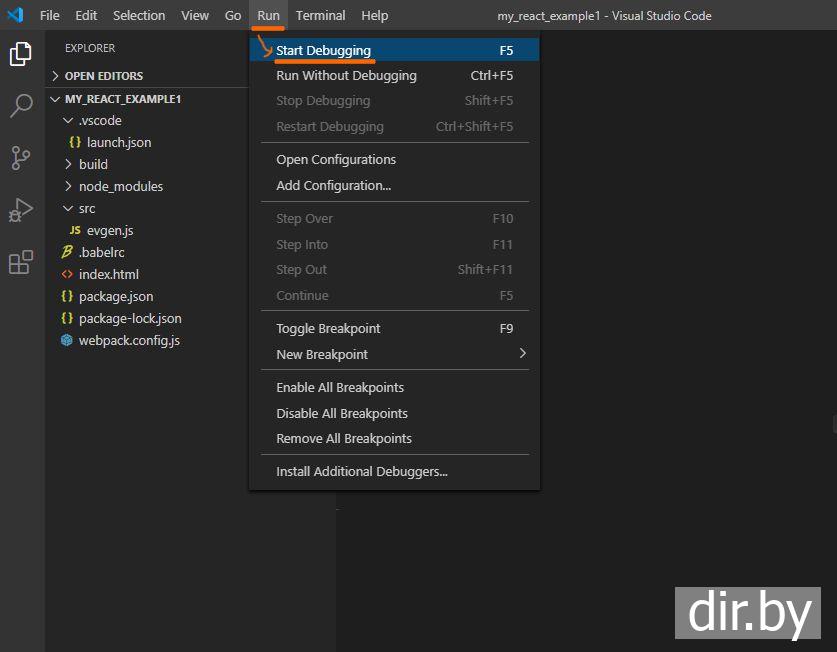Expand the node_modules folder
Screen dimensions: 837x652
click(120, 186)
